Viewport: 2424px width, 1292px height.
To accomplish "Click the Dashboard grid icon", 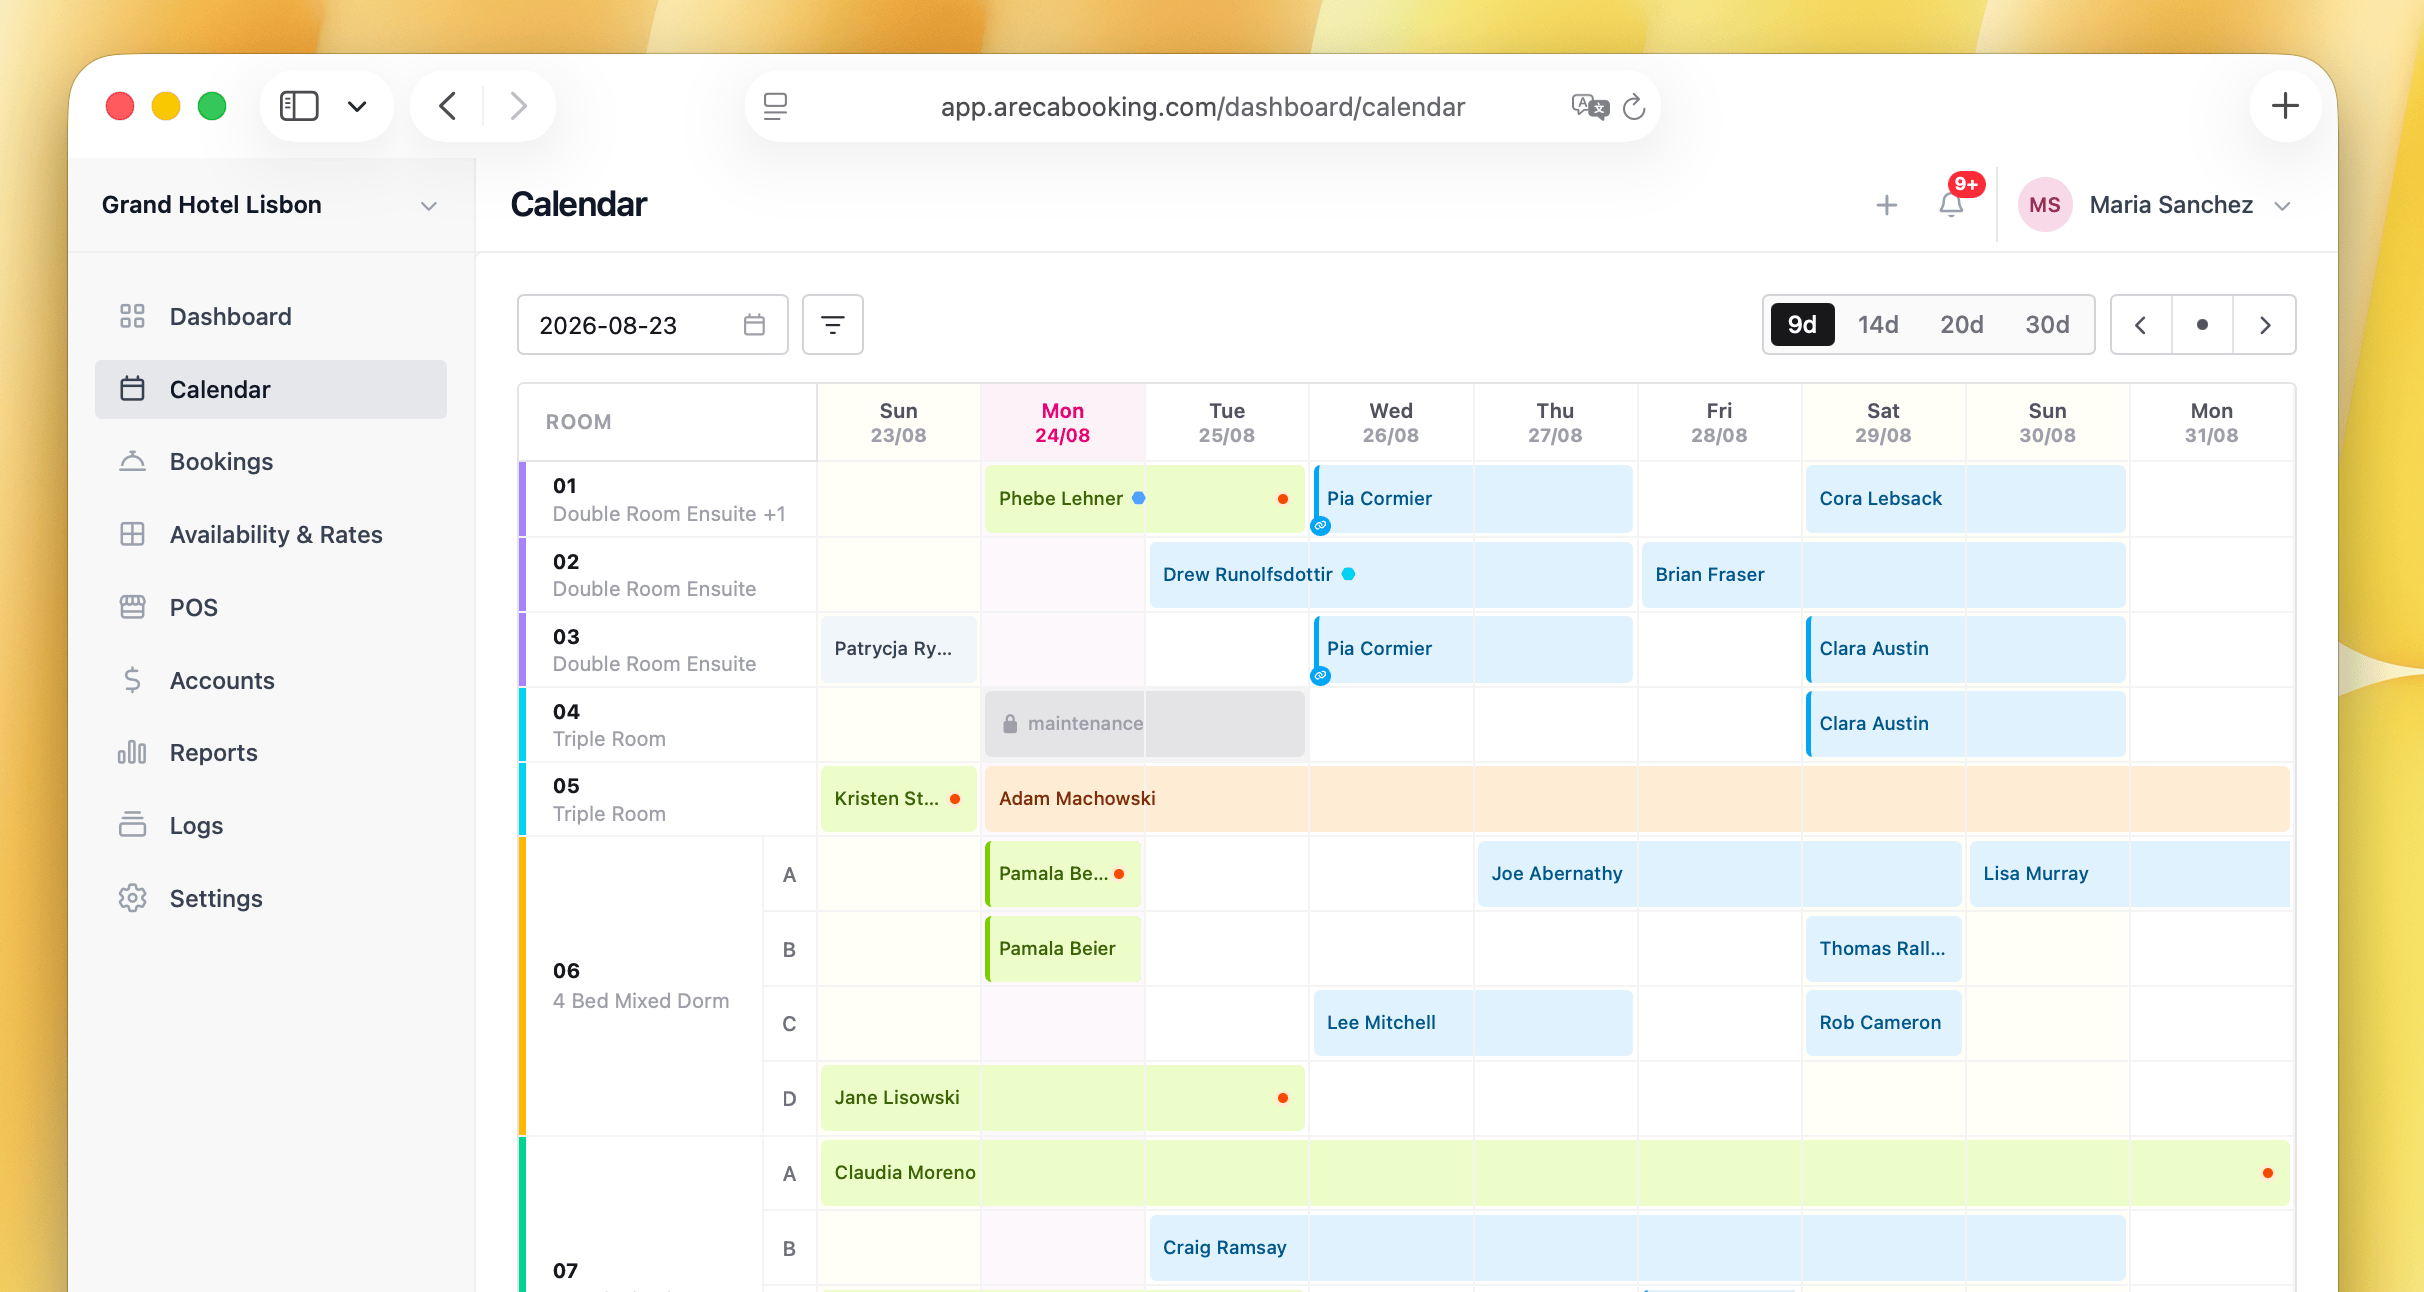I will point(132,317).
